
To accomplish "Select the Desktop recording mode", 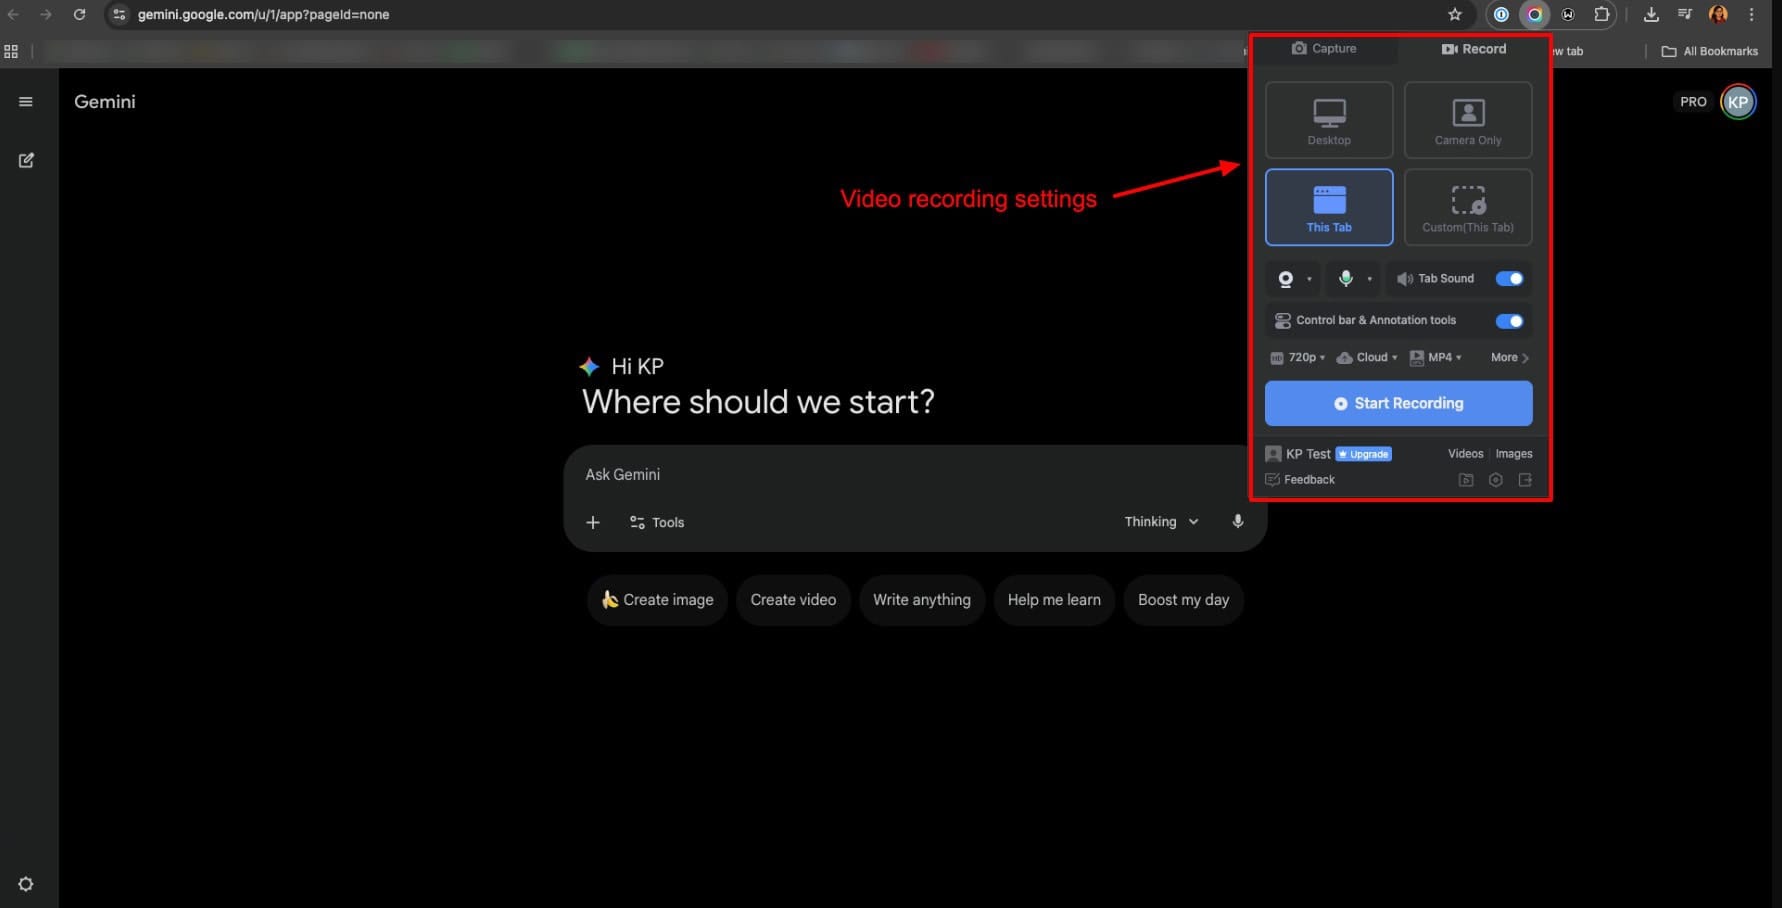I will (1328, 120).
